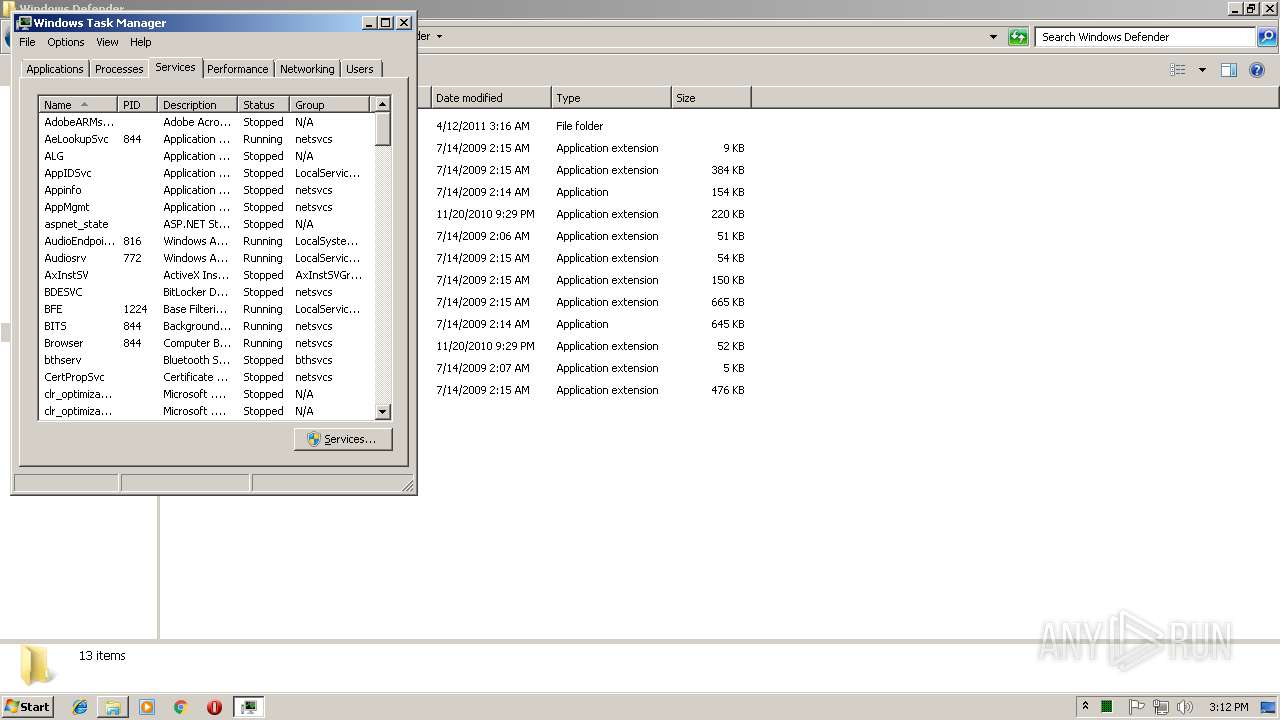1280x720 pixels.
Task: Open the Explorer breadcrumb dropdown arrow
Action: point(438,37)
